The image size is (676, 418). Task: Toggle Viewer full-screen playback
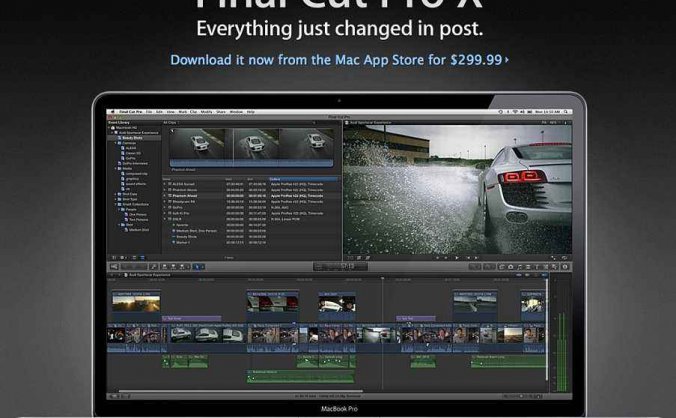point(553,258)
